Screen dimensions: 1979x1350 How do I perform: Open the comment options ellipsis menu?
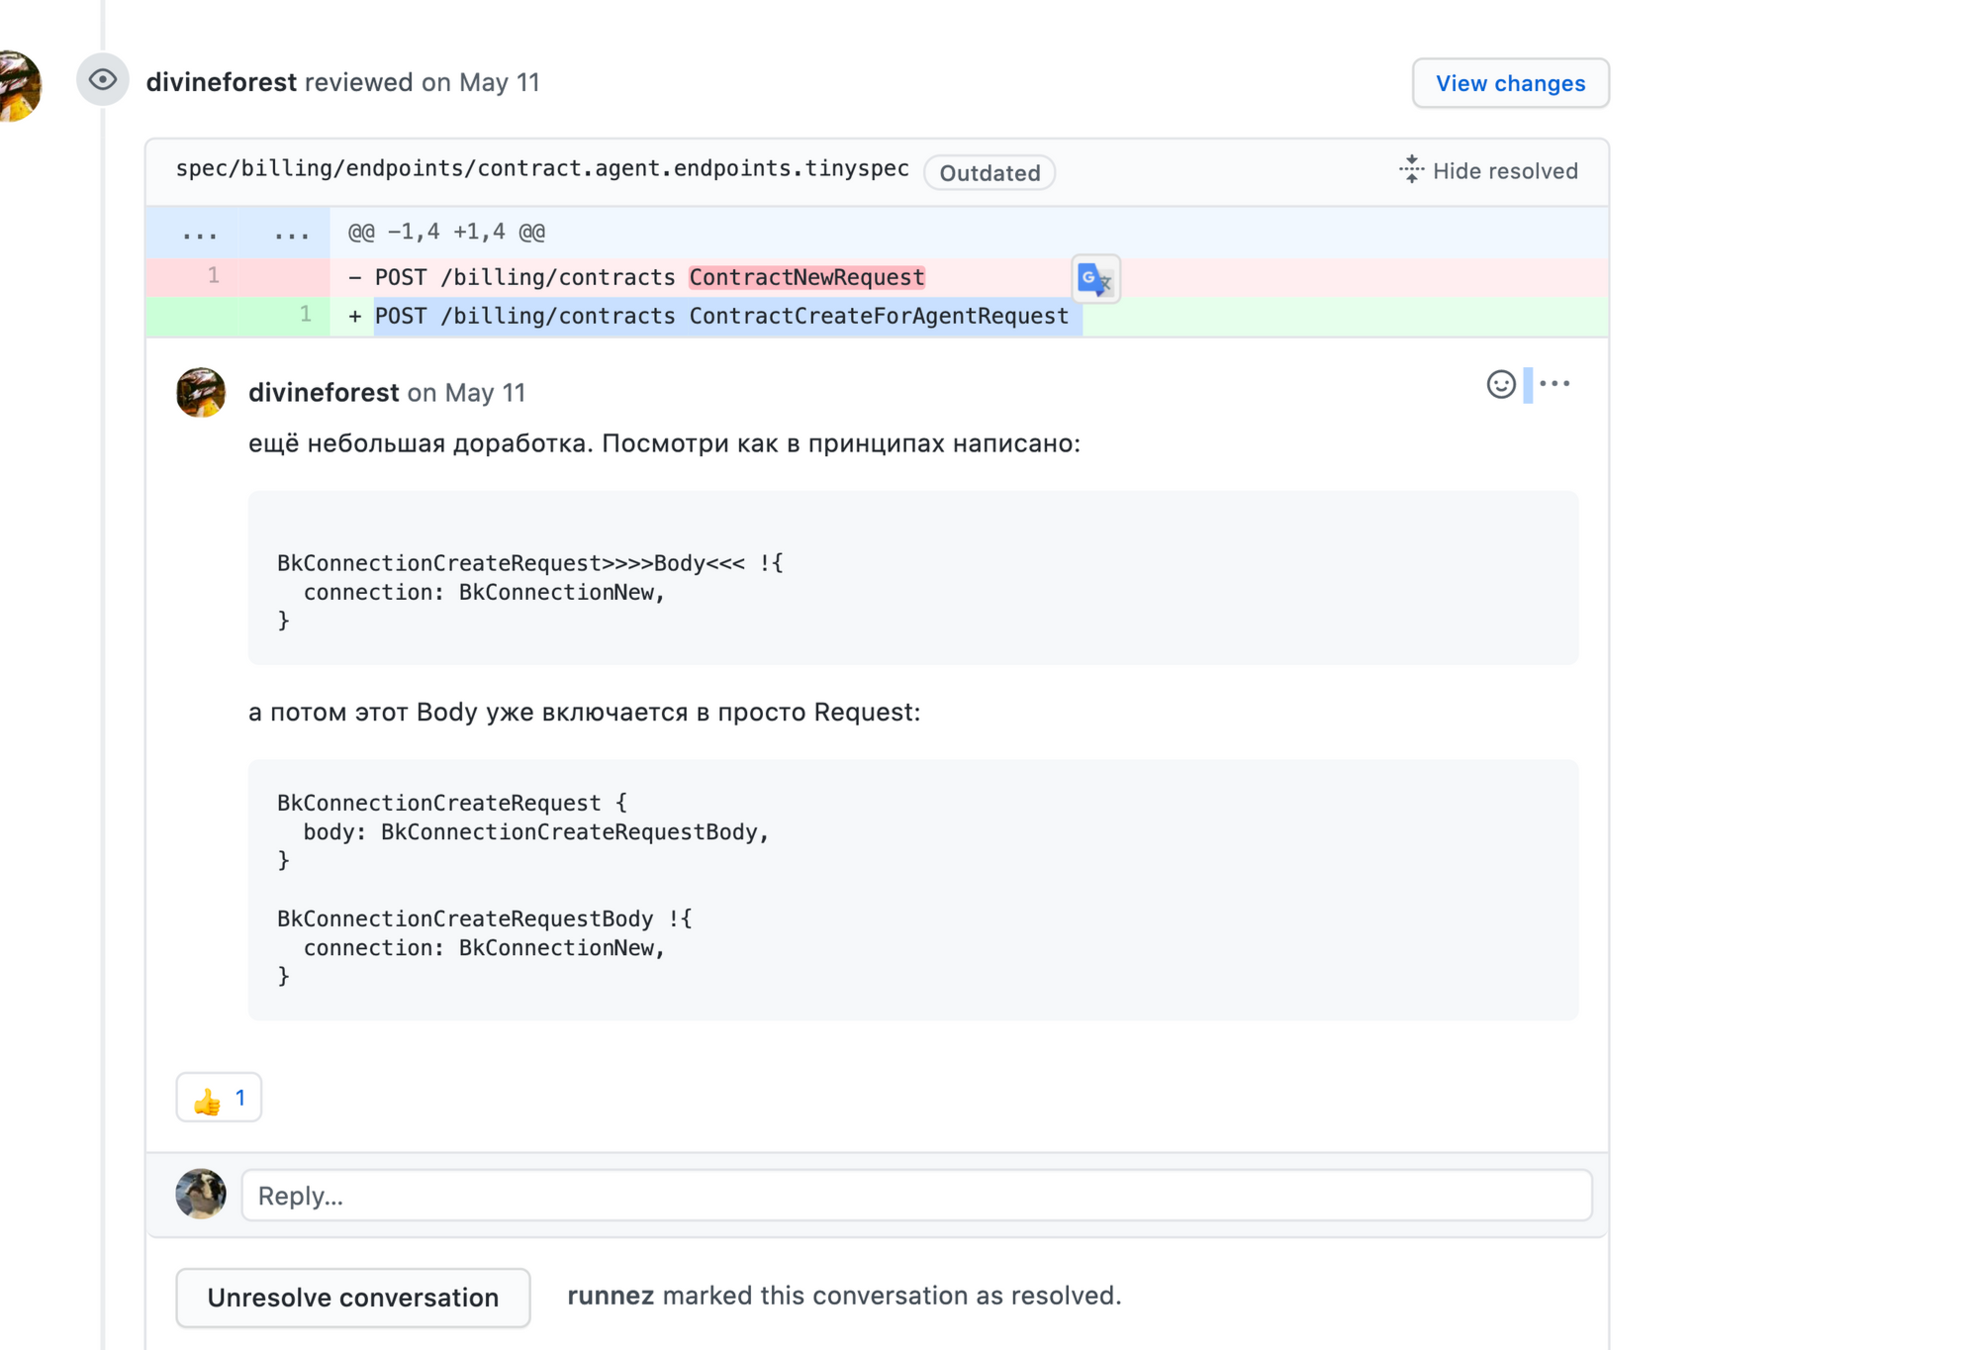[1554, 384]
